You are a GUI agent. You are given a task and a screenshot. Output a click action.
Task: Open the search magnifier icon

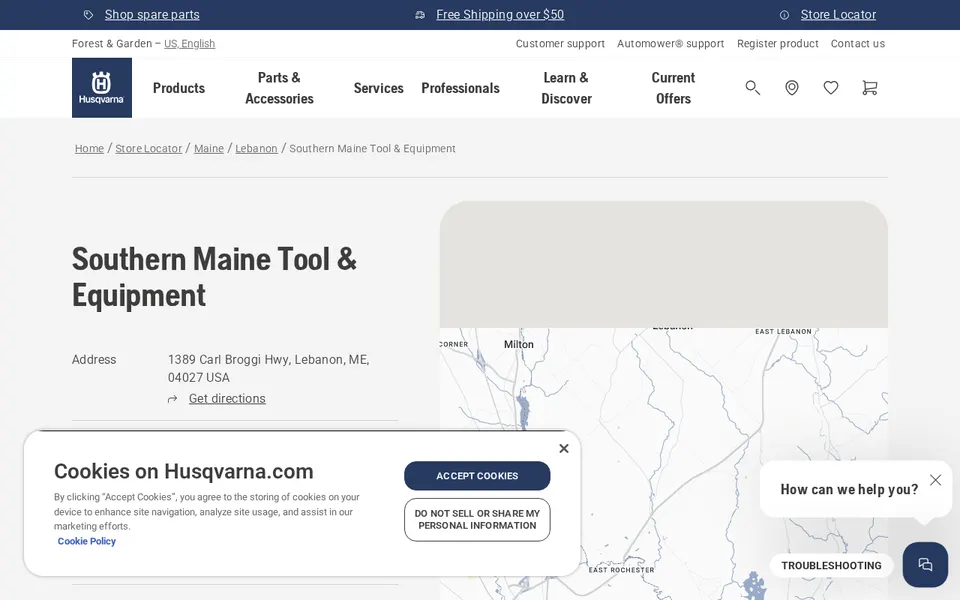tap(752, 88)
